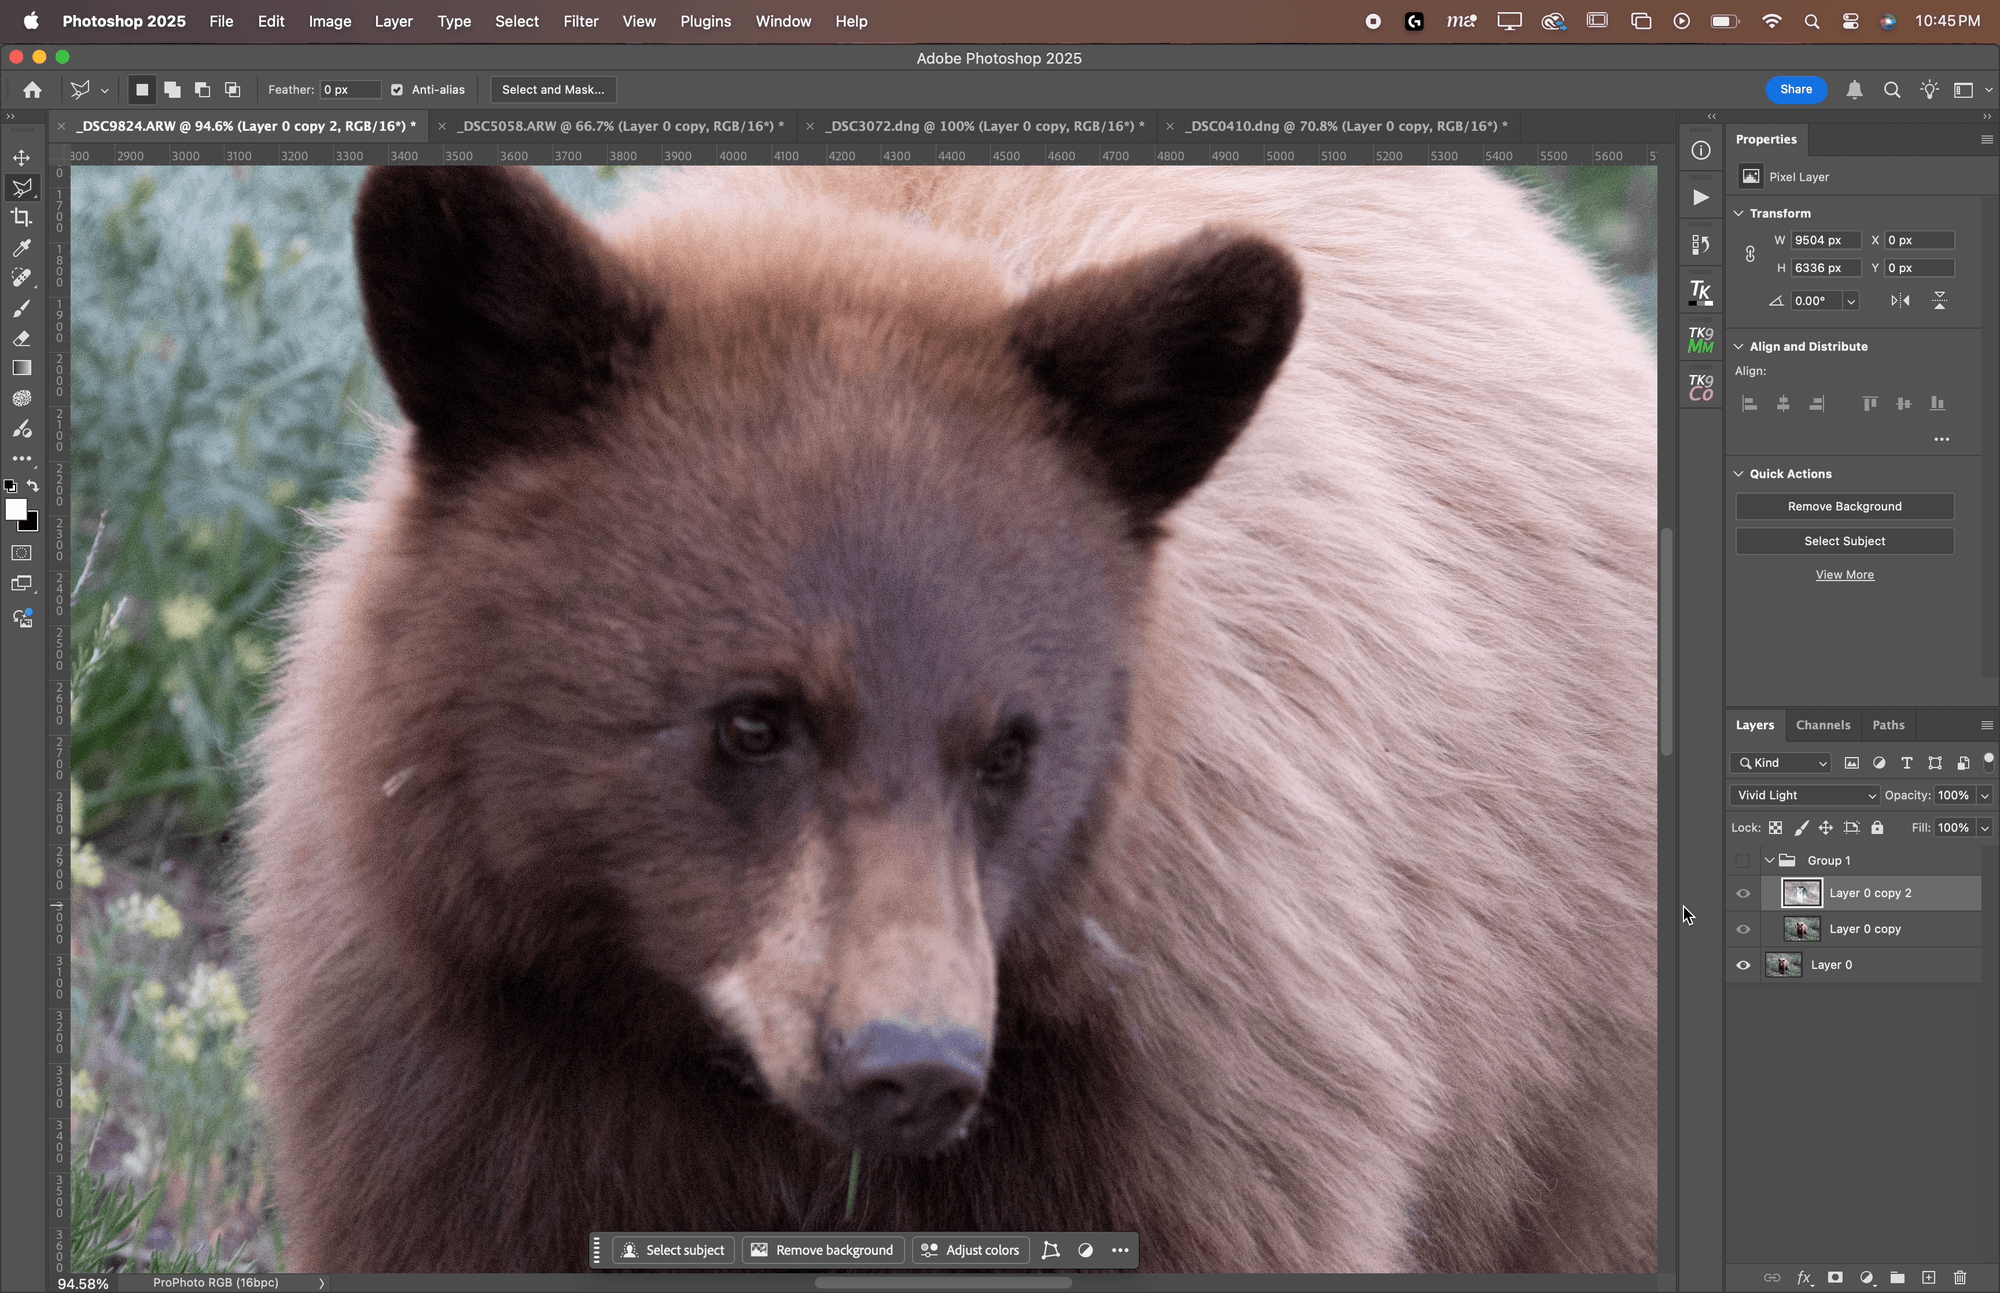The height and width of the screenshot is (1293, 2000).
Task: Choose the Spot Healing Brush tool
Action: coord(22,278)
